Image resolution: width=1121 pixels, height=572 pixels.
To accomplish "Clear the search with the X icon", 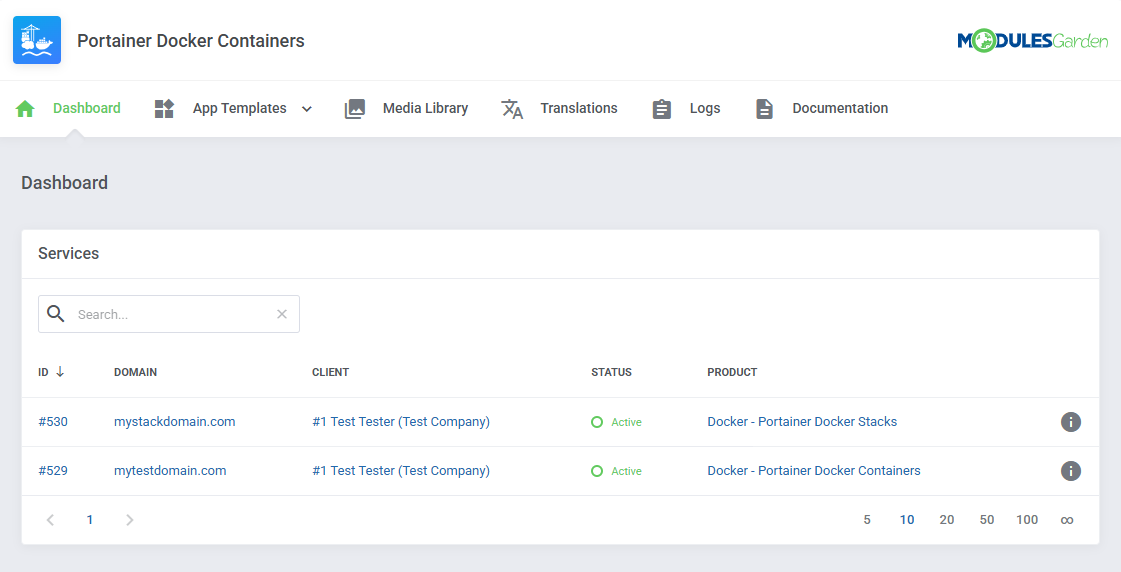I will pos(282,314).
